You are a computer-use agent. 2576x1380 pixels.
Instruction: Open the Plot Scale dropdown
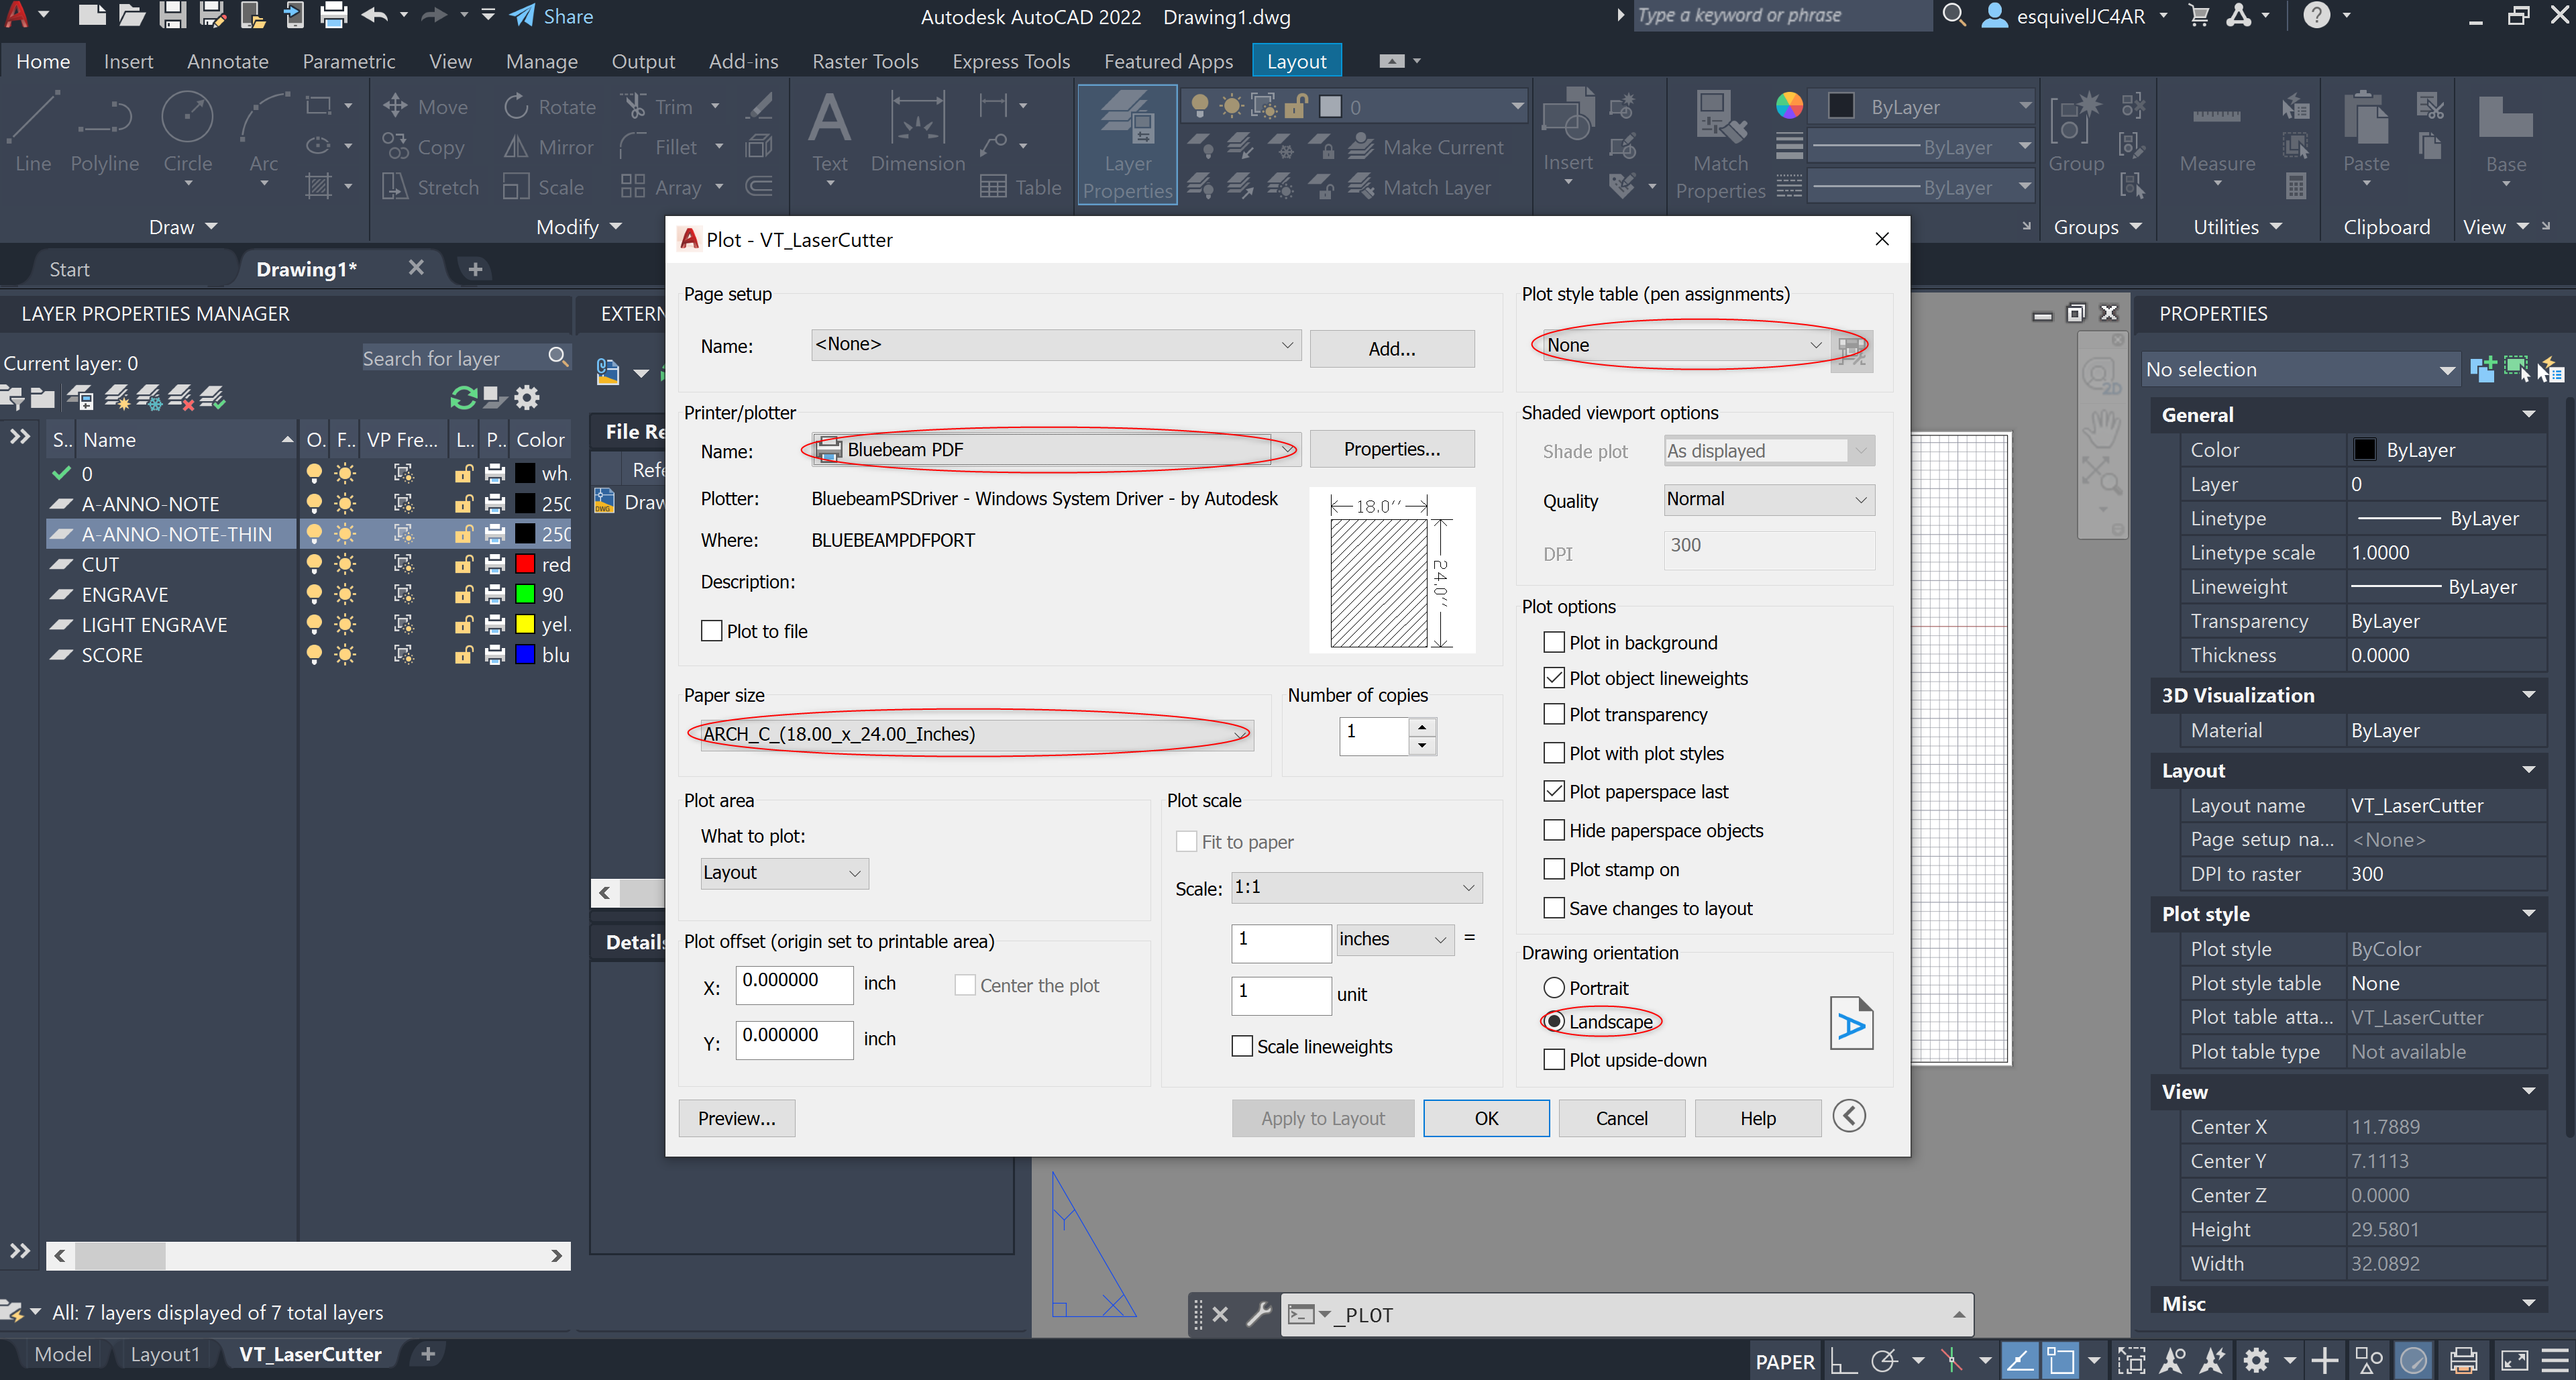1356,887
